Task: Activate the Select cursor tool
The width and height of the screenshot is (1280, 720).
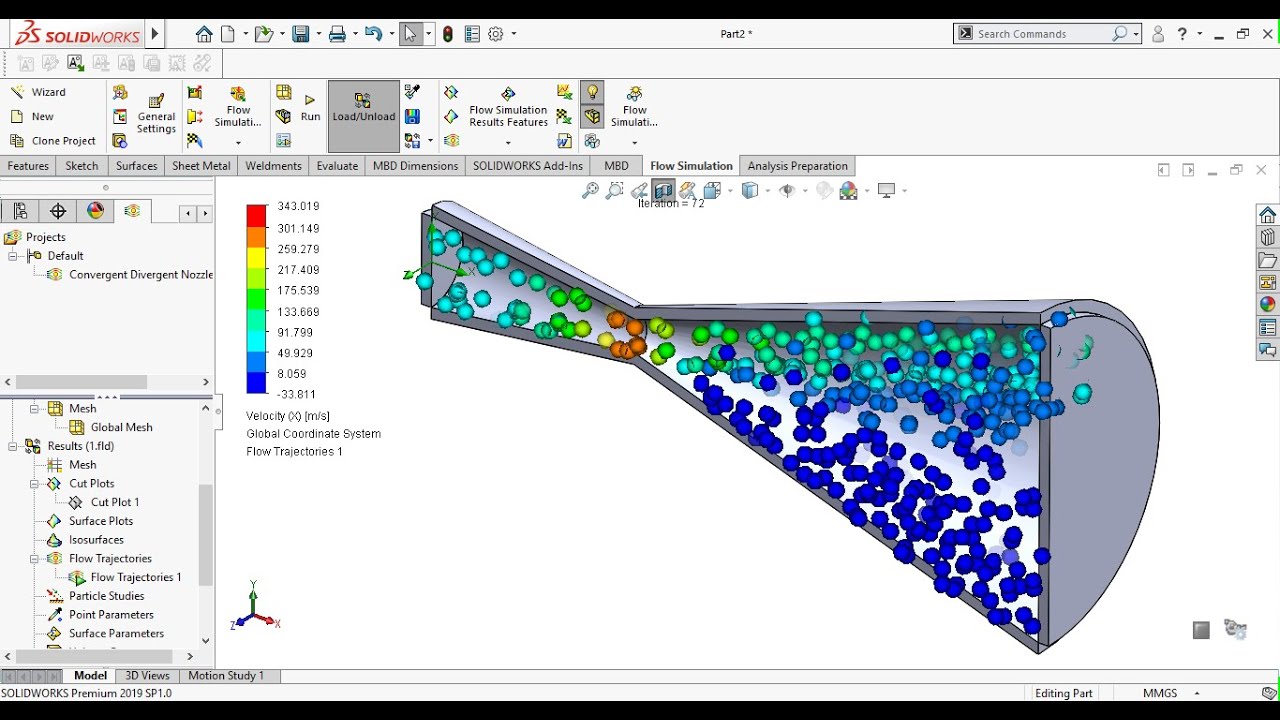Action: click(x=410, y=34)
